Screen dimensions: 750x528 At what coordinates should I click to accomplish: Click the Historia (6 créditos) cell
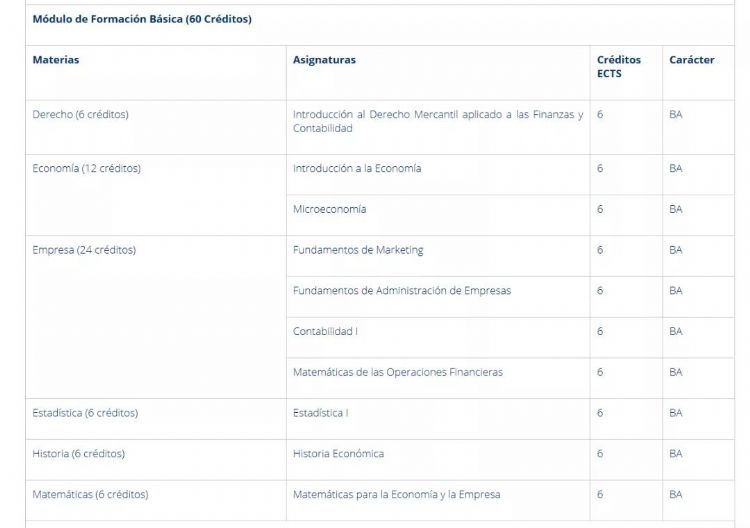(x=79, y=454)
